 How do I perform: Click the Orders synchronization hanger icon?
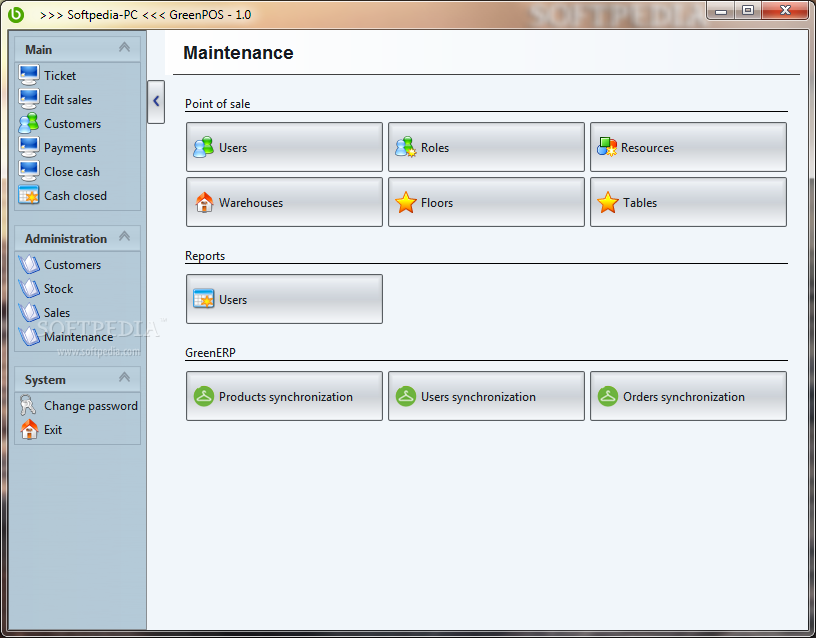(x=607, y=397)
